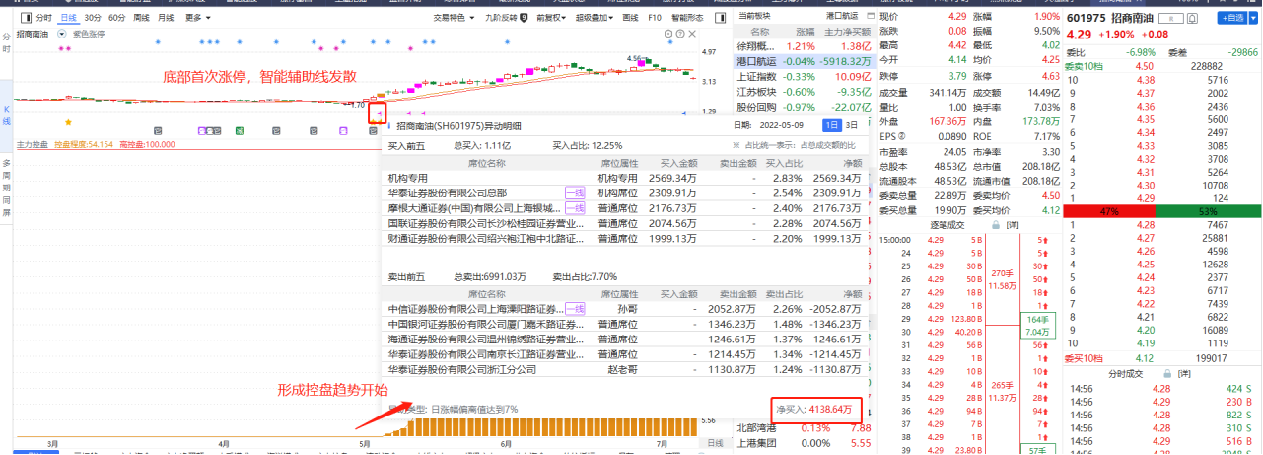Click 一线 tag on 华泰证券总部 row
Viewport: 1263px width, 455px height.
tap(575, 192)
